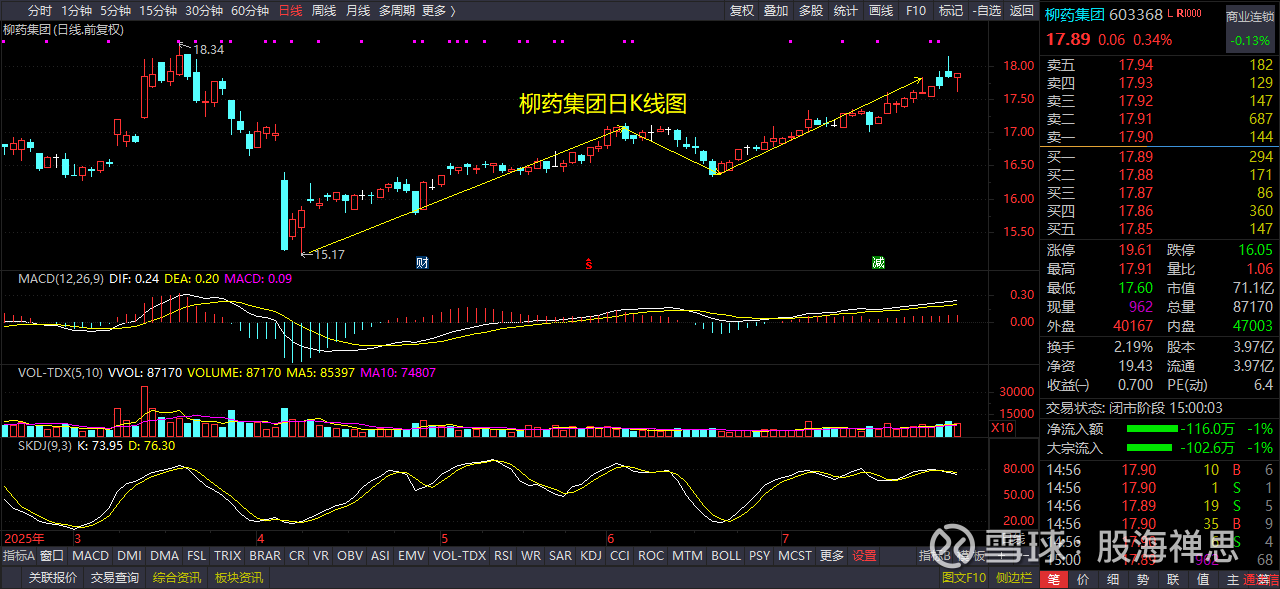Screen dimensions: 1280x589
Task: Switch to the 1分钟 period
Action: point(77,11)
